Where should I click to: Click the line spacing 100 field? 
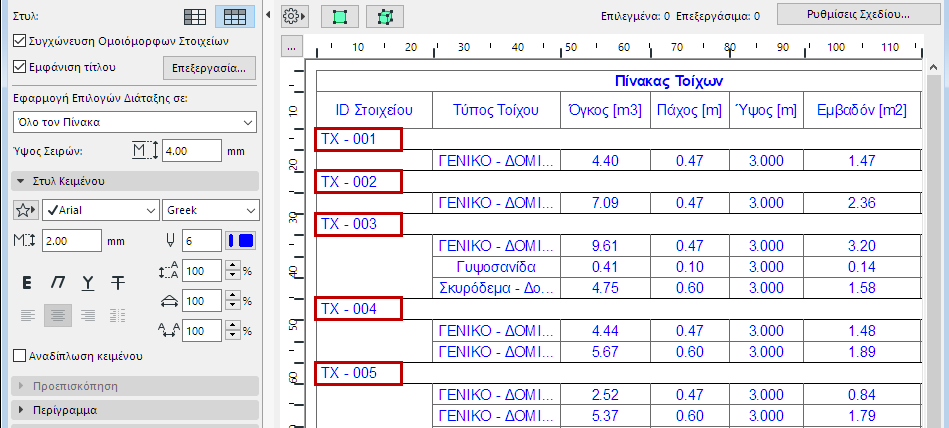[202, 271]
